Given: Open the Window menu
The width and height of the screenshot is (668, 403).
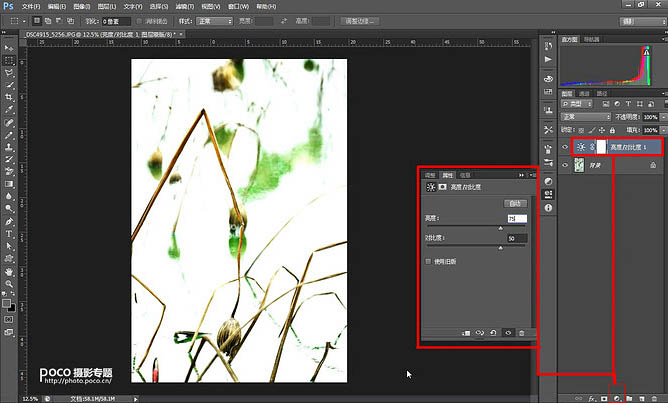Looking at the screenshot, I should pyautogui.click(x=238, y=6).
